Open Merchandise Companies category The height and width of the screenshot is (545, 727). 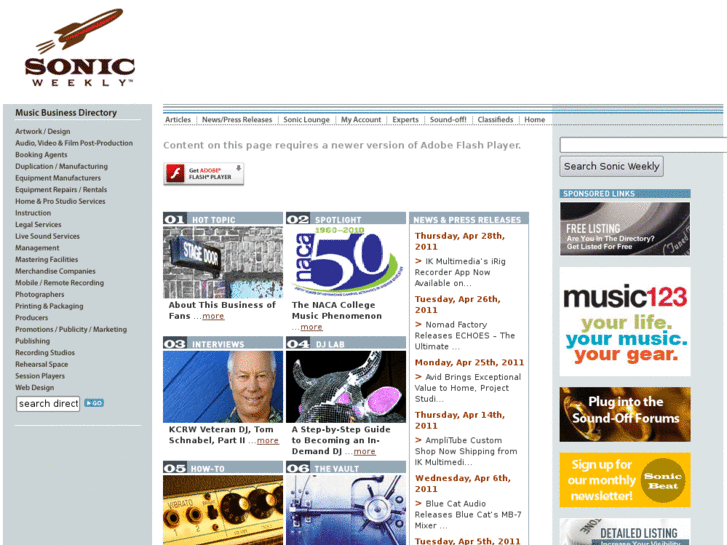pyautogui.click(x=55, y=271)
